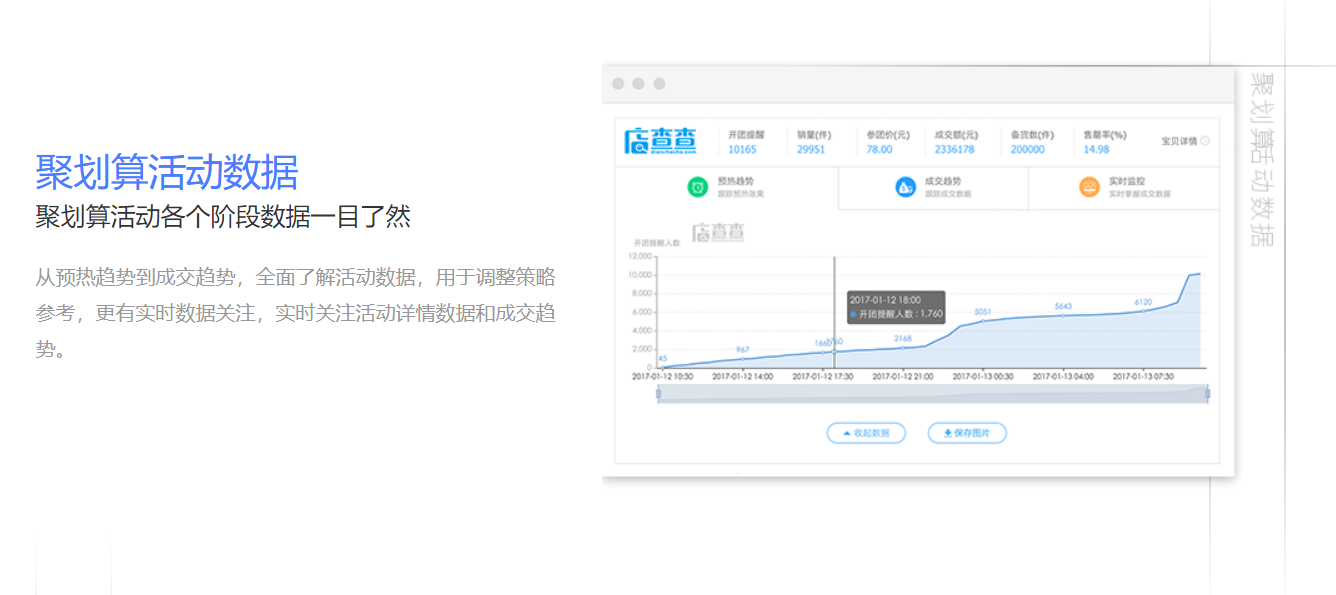Viewport: 1336px width, 595px height.
Task: Click the blue money bag 成交趋势 icon
Action: point(905,187)
